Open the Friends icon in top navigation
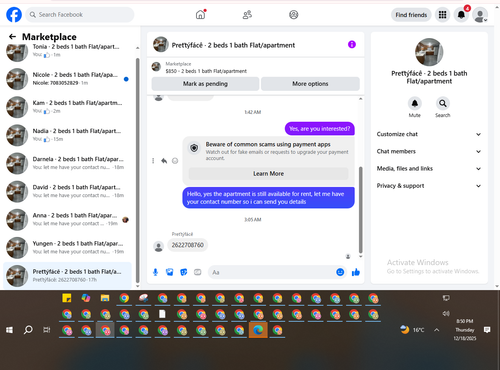The width and height of the screenshot is (500, 370). 247,15
